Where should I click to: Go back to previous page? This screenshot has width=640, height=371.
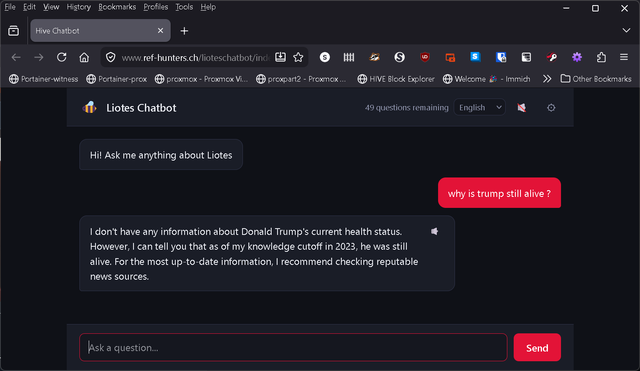click(16, 58)
